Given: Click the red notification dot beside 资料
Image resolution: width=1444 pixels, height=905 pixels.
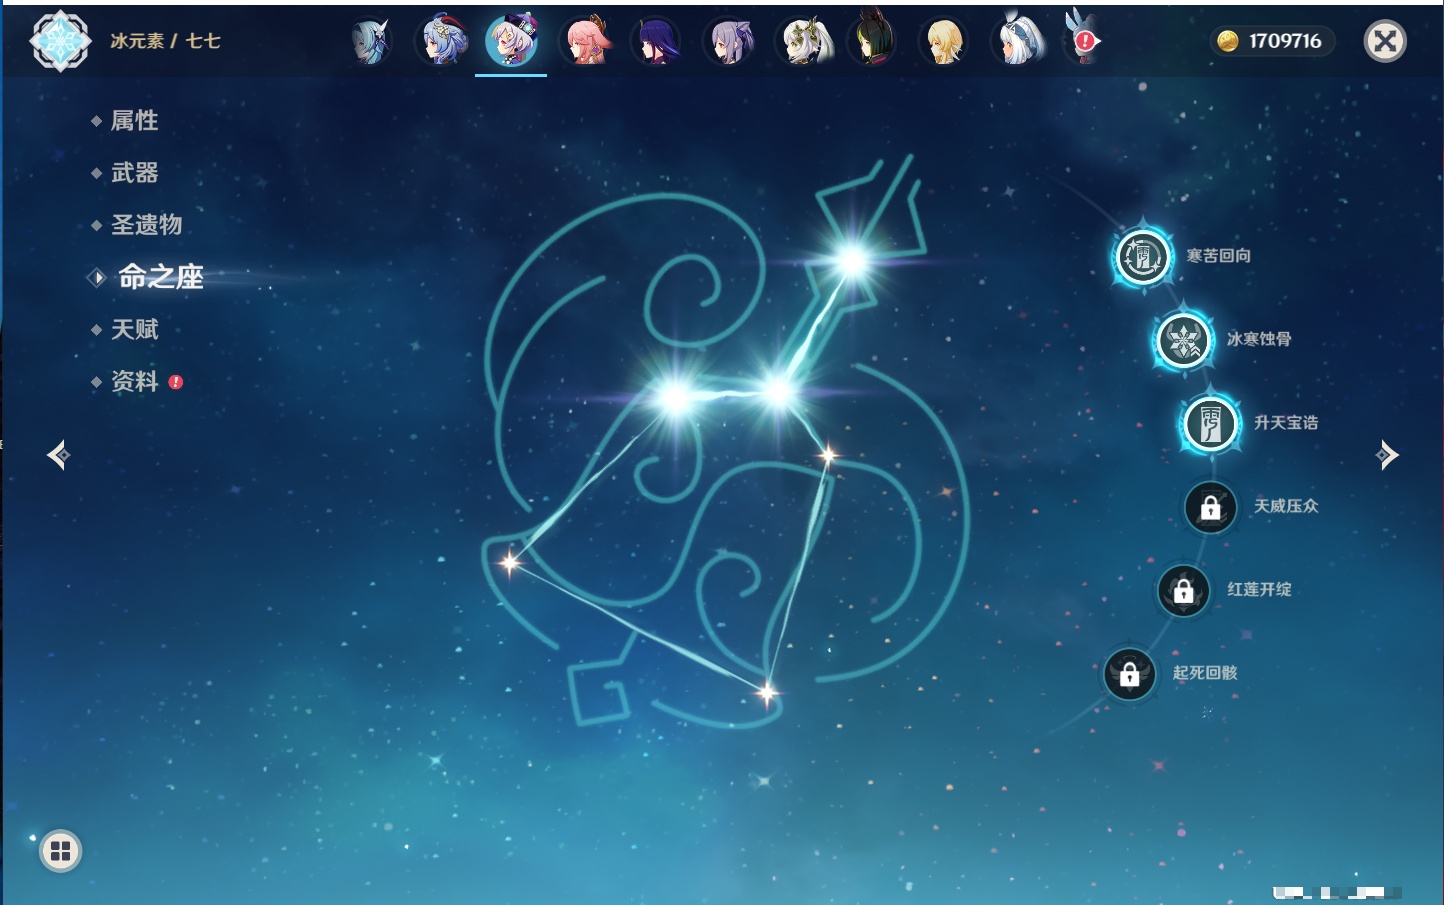Looking at the screenshot, I should point(176,382).
